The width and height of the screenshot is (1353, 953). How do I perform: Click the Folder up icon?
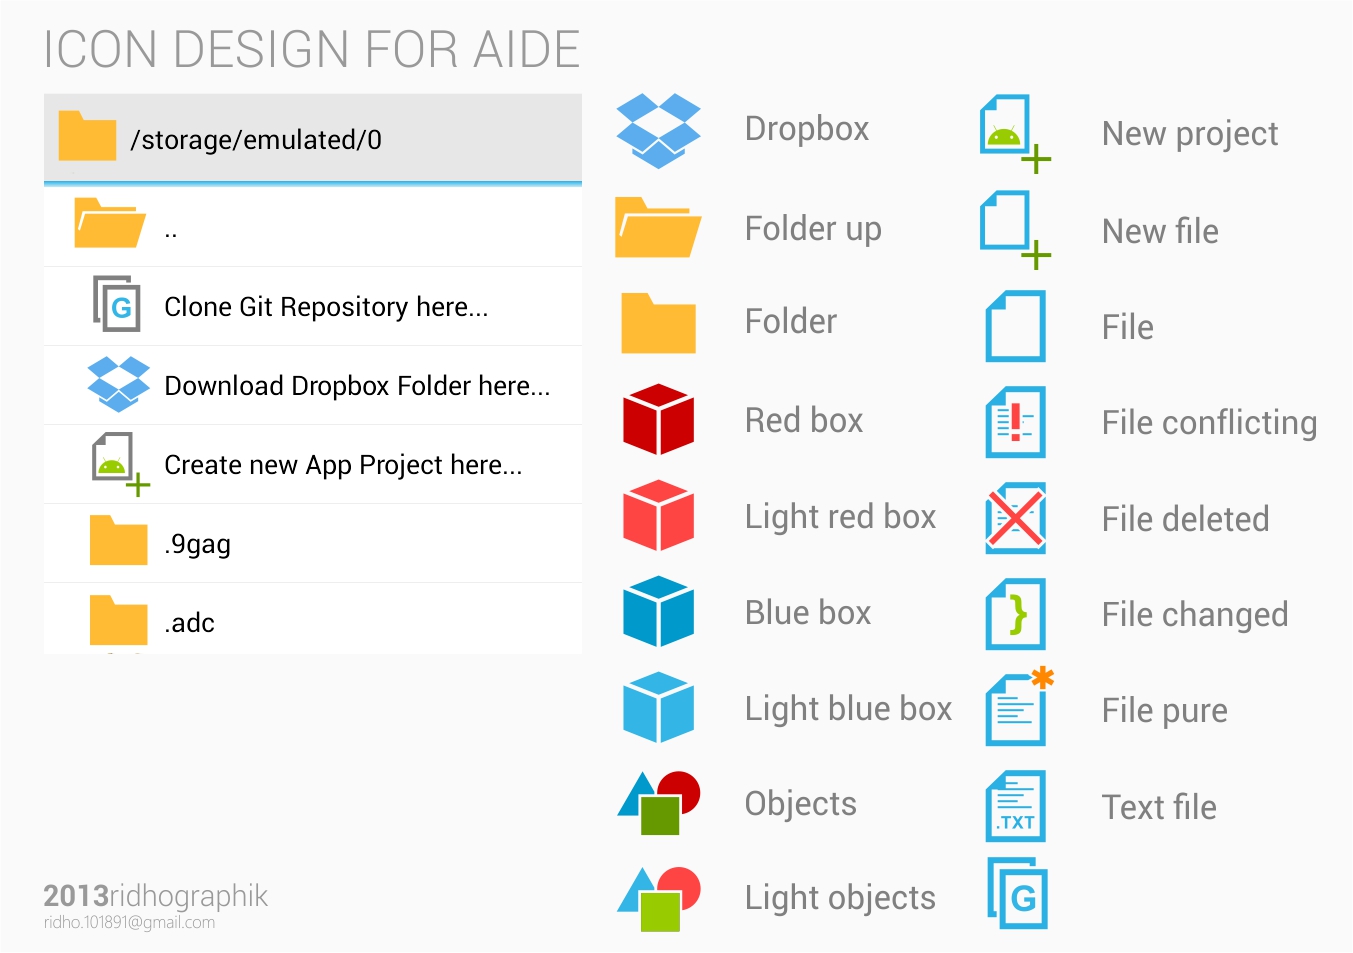click(x=656, y=228)
